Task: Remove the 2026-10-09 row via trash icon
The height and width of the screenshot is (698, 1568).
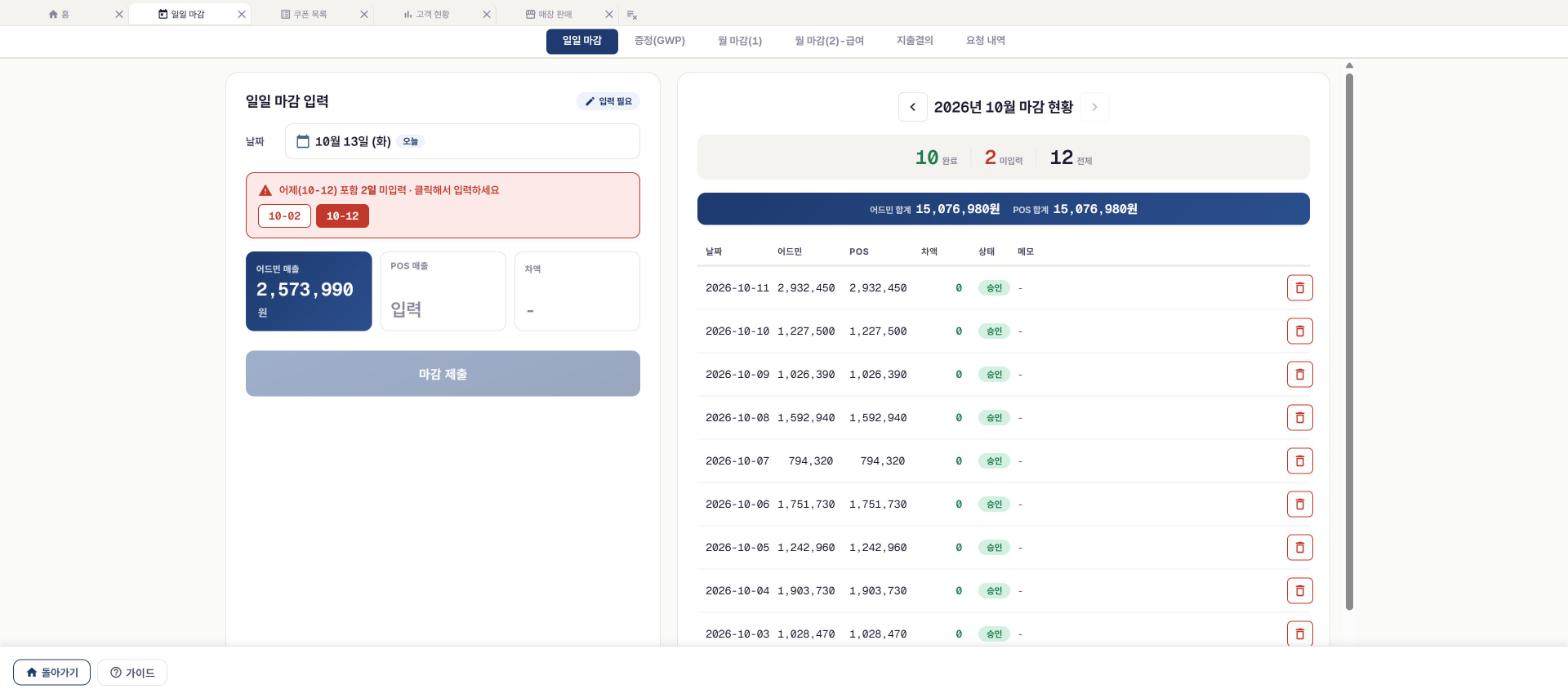Action: [1299, 374]
